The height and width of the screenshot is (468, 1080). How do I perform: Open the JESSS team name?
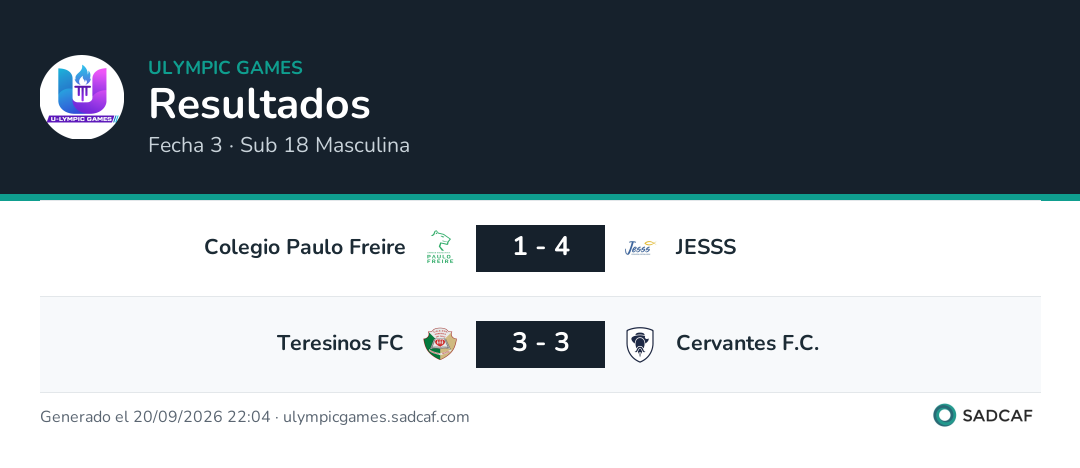coord(706,247)
